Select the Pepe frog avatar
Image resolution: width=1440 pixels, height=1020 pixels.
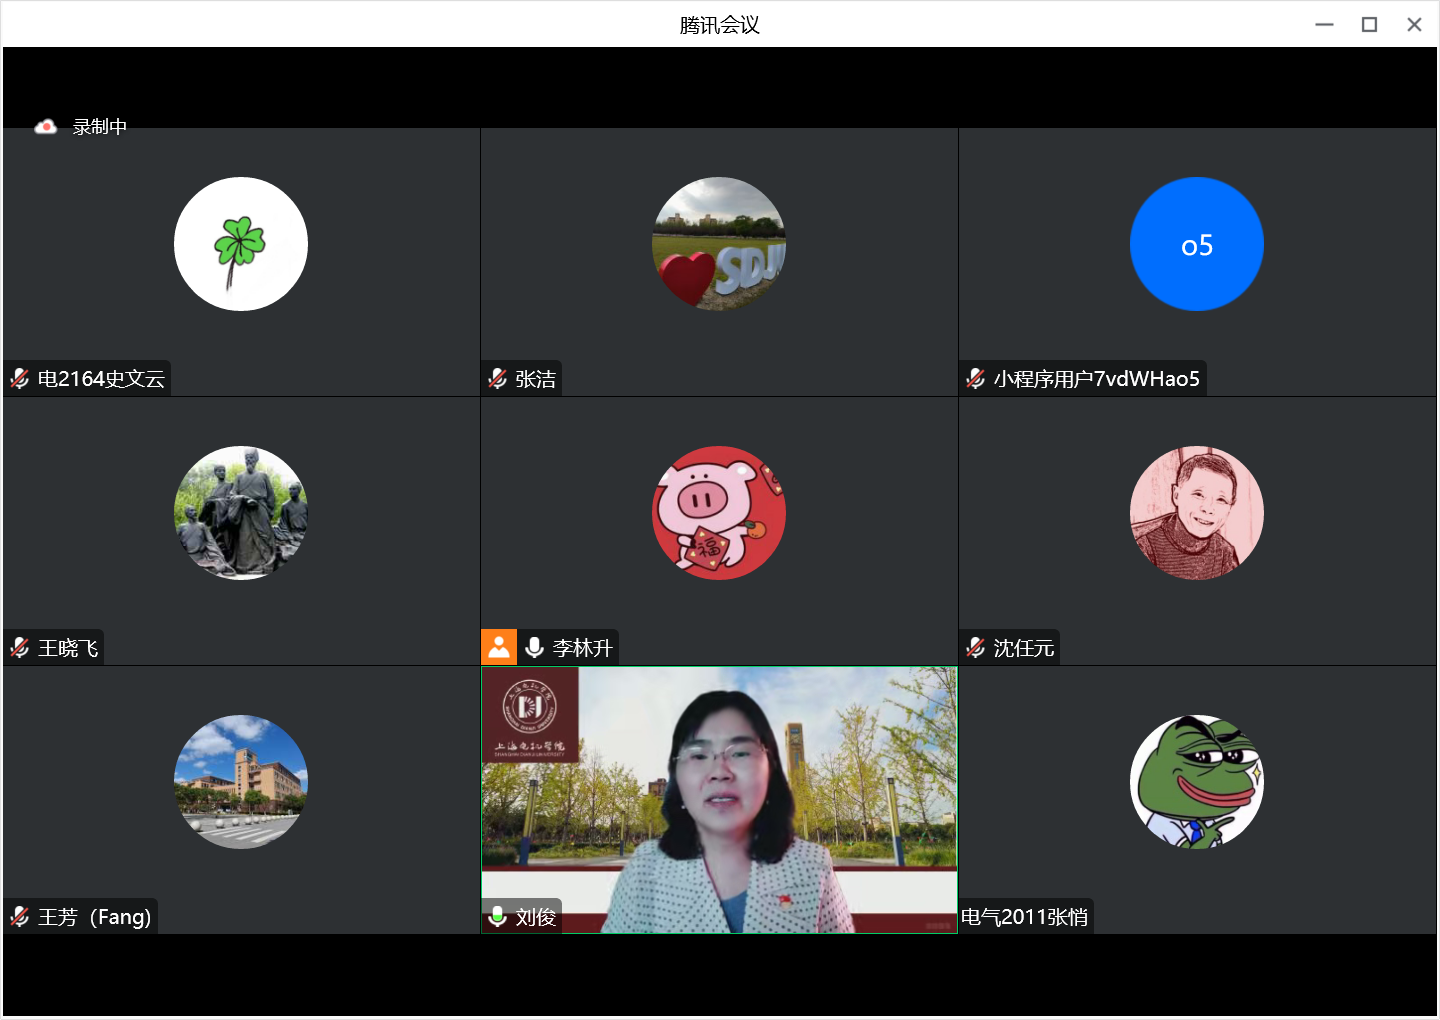pos(1197,782)
